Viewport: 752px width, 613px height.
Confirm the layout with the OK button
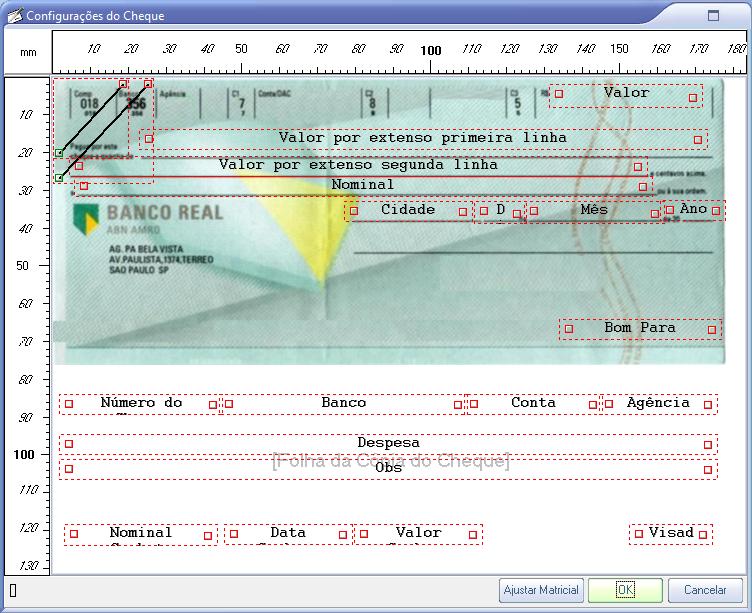pyautogui.click(x=625, y=590)
